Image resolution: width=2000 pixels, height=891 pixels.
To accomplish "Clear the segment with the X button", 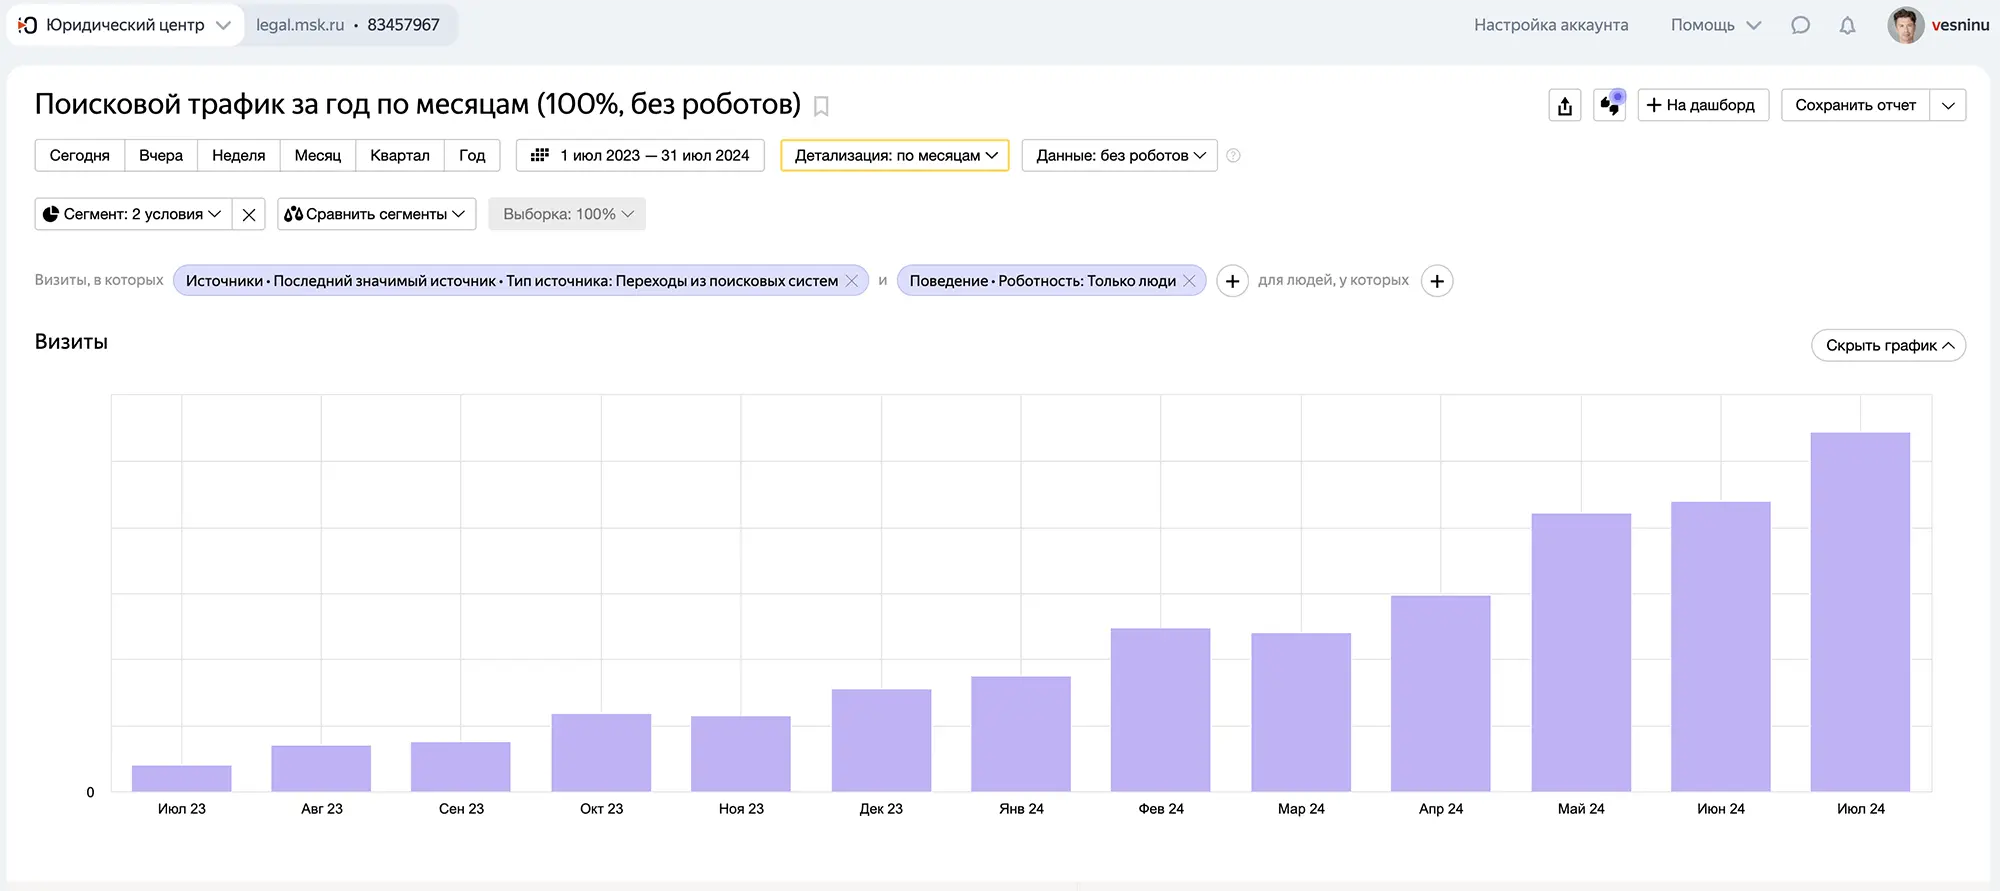I will (x=249, y=214).
